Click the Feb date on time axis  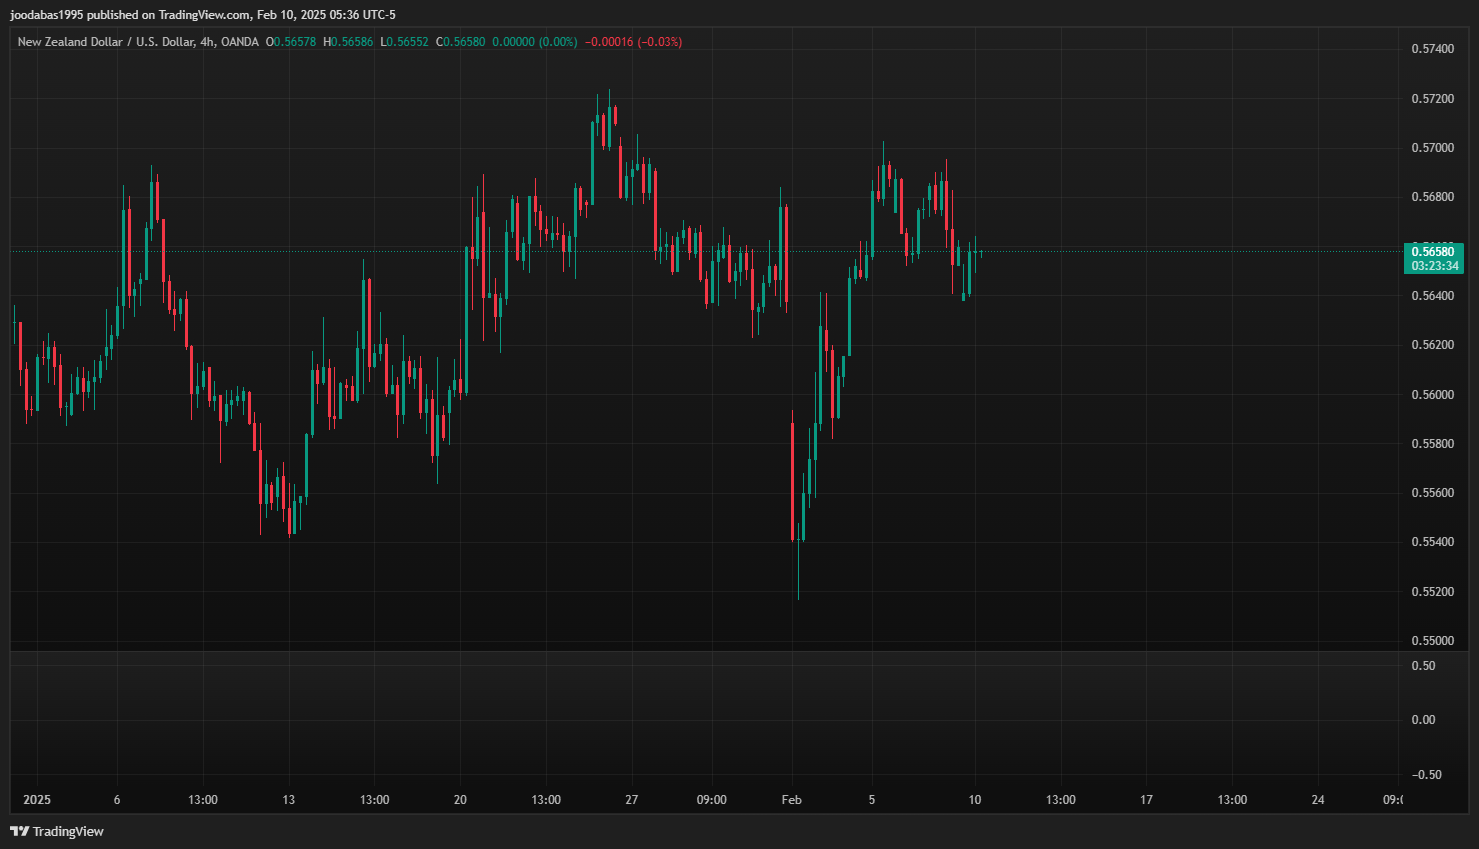point(791,800)
